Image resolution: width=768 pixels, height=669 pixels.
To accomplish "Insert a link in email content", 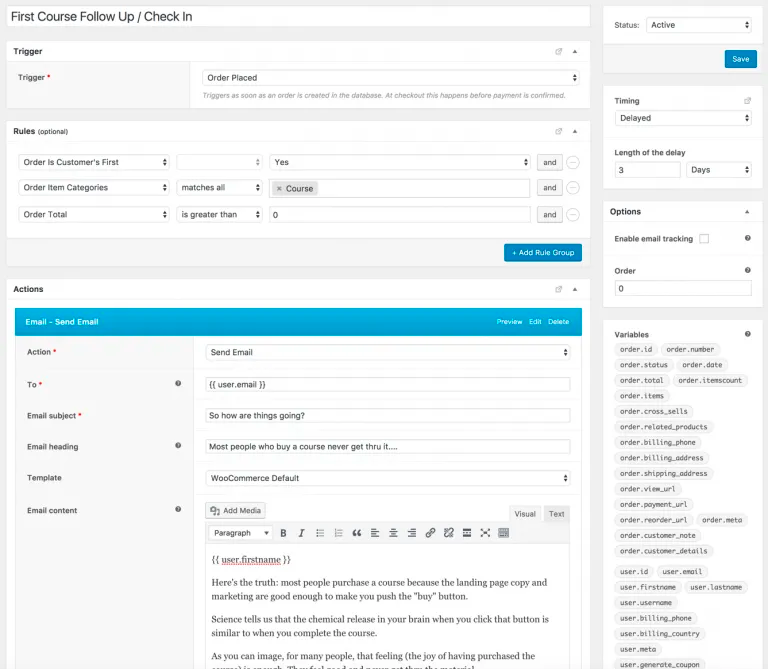I will coord(430,533).
